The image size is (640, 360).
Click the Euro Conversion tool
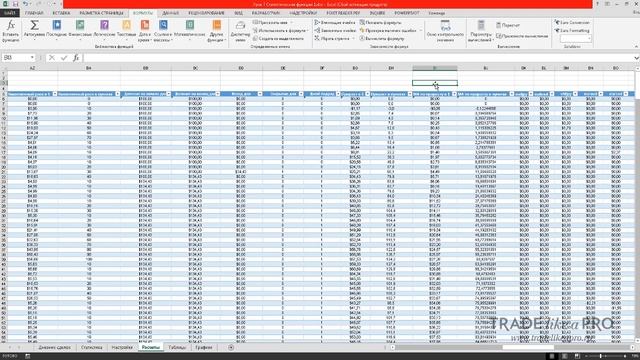coord(572,22)
